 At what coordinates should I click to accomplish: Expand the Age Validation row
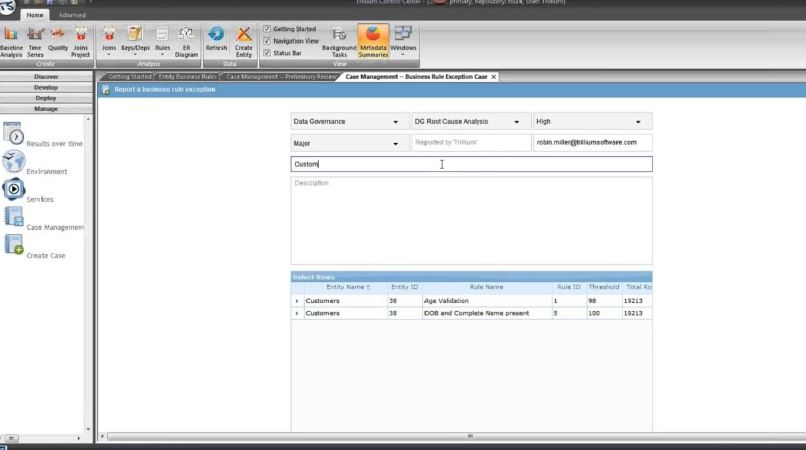click(297, 301)
